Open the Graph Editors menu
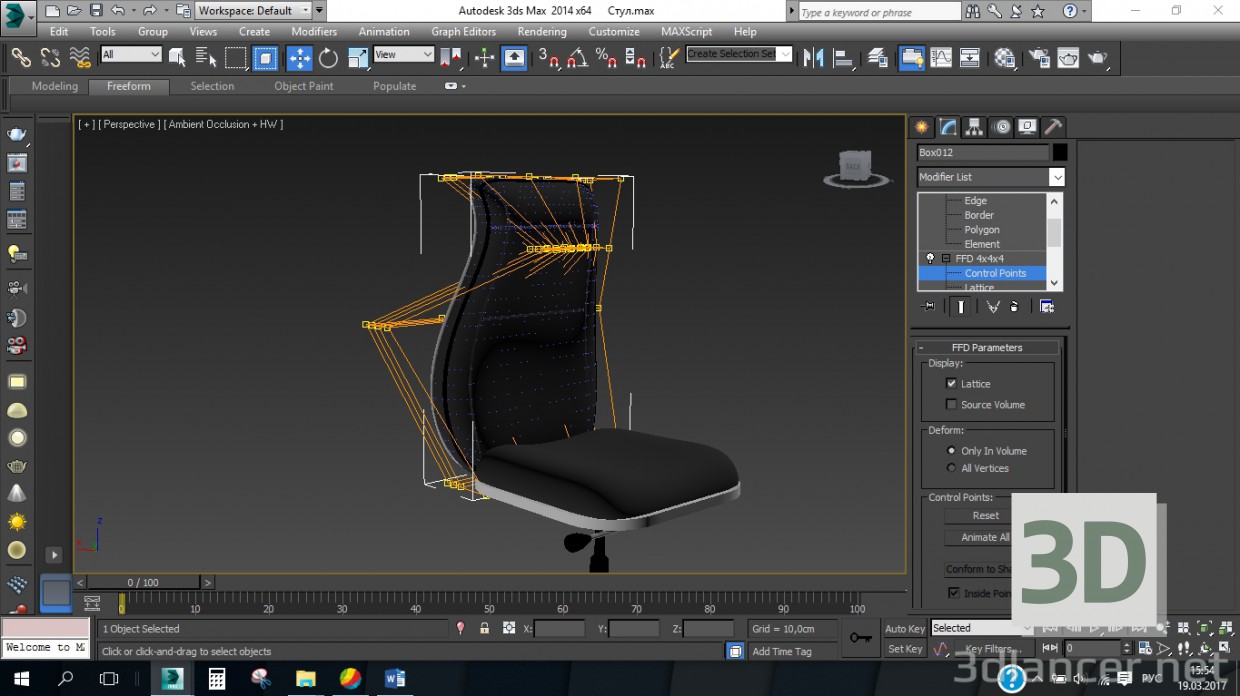This screenshot has height=696, width=1240. pos(463,32)
